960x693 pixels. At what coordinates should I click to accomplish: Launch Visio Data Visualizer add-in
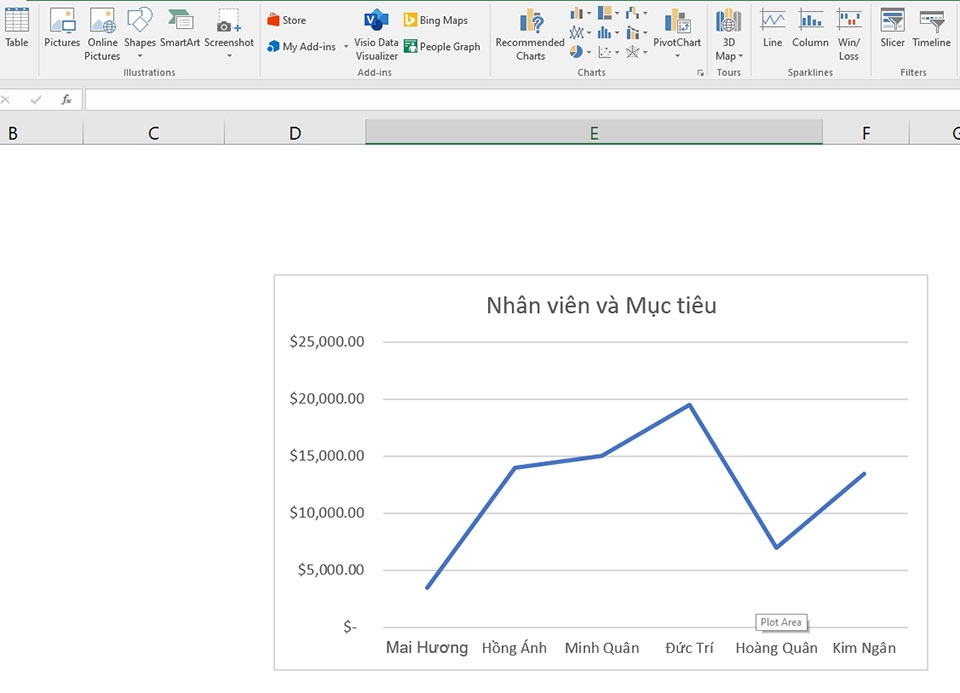coord(376,35)
